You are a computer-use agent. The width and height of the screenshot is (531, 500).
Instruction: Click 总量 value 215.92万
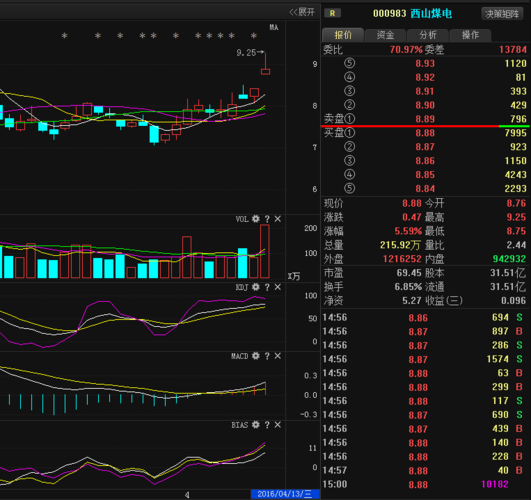coord(400,245)
